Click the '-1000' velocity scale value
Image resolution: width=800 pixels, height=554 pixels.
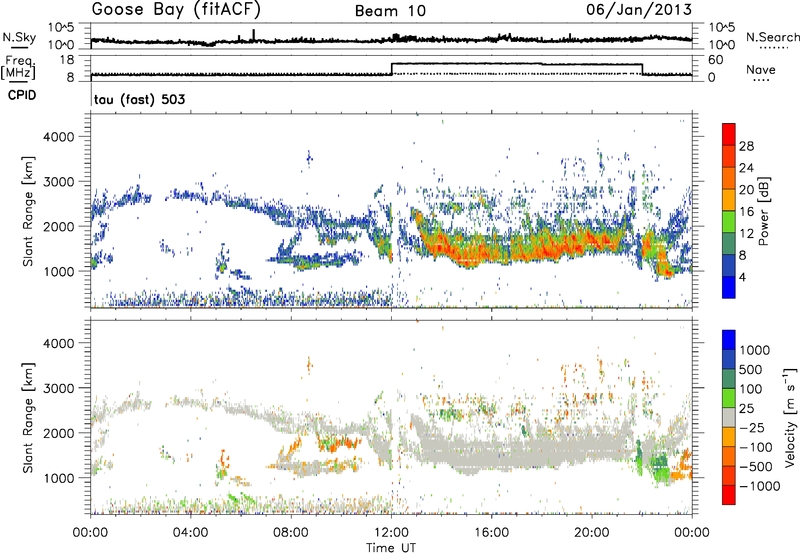point(760,486)
